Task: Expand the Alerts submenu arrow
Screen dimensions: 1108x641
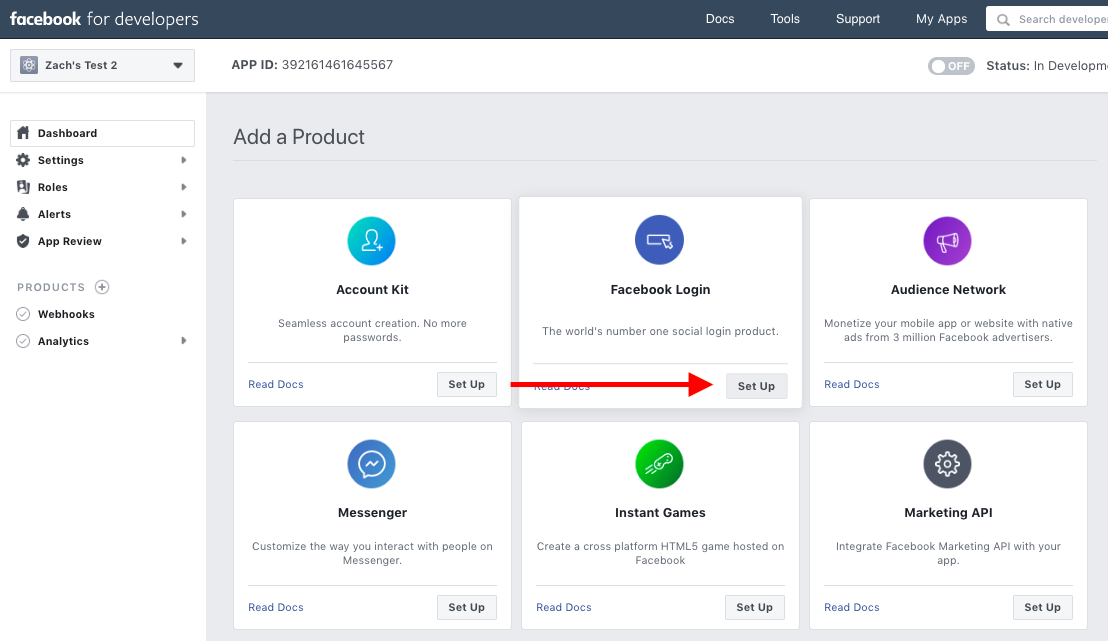Action: point(184,213)
